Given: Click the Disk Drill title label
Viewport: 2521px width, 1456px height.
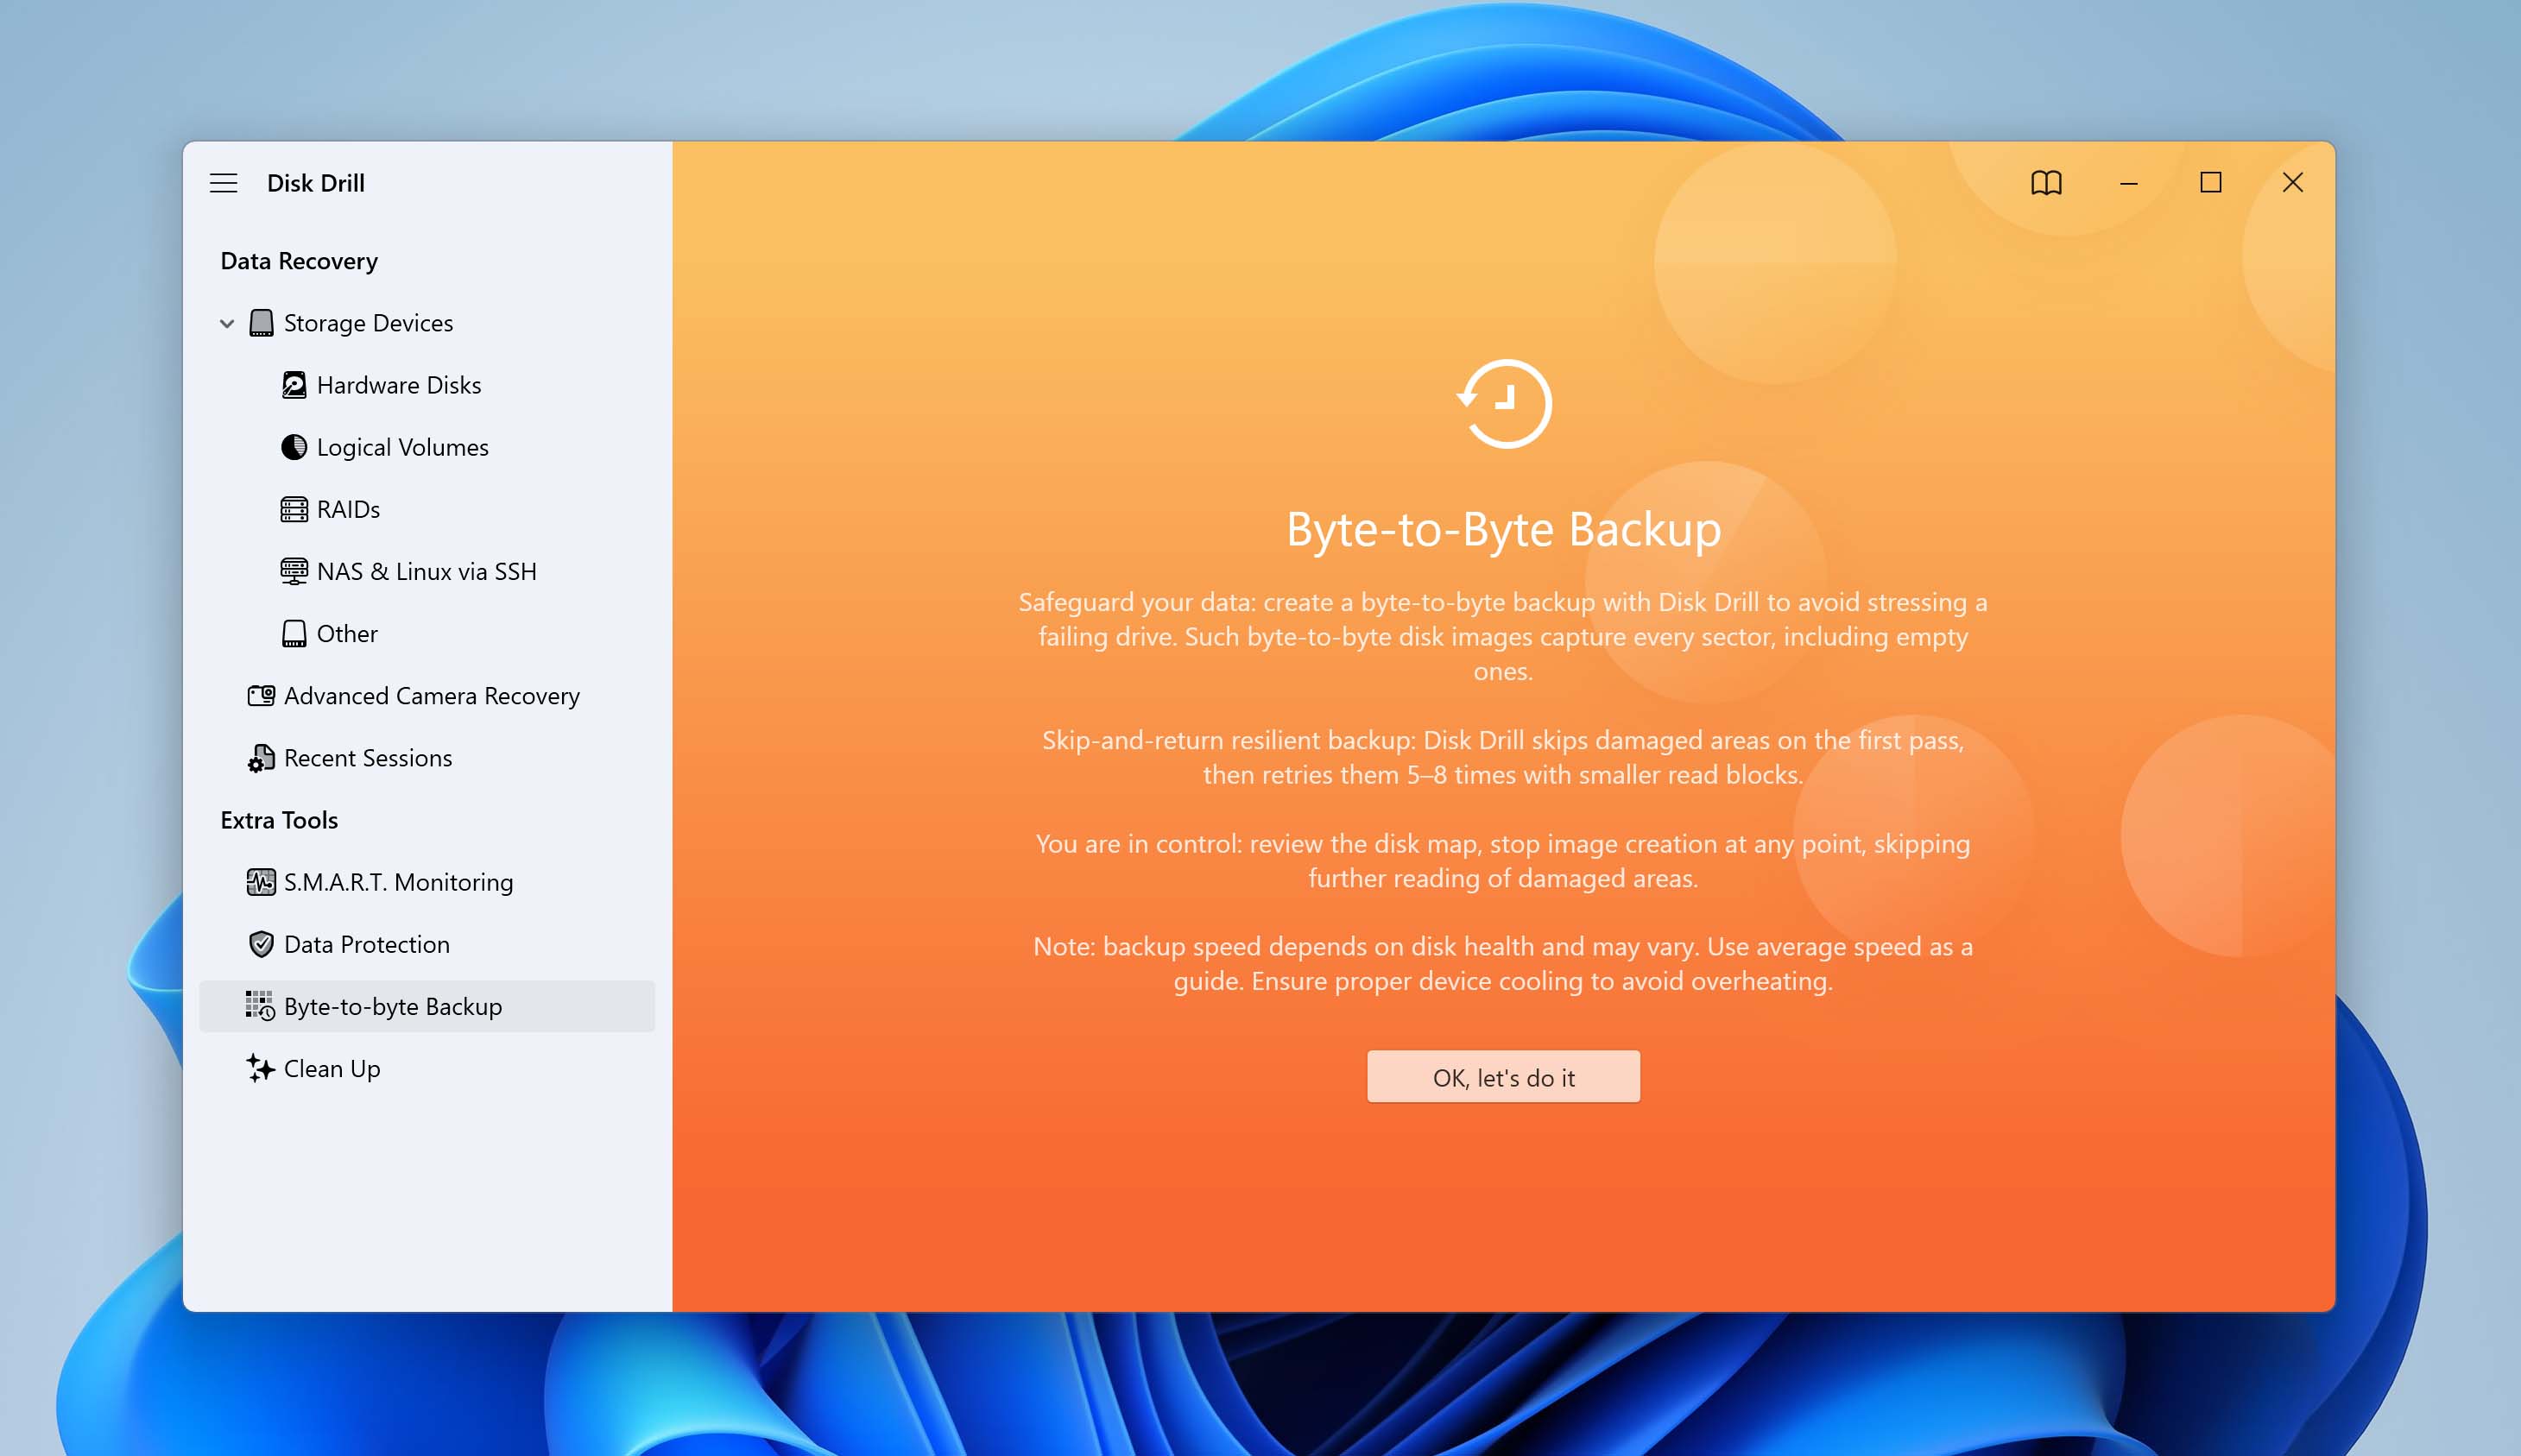Looking at the screenshot, I should pyautogui.click(x=315, y=182).
